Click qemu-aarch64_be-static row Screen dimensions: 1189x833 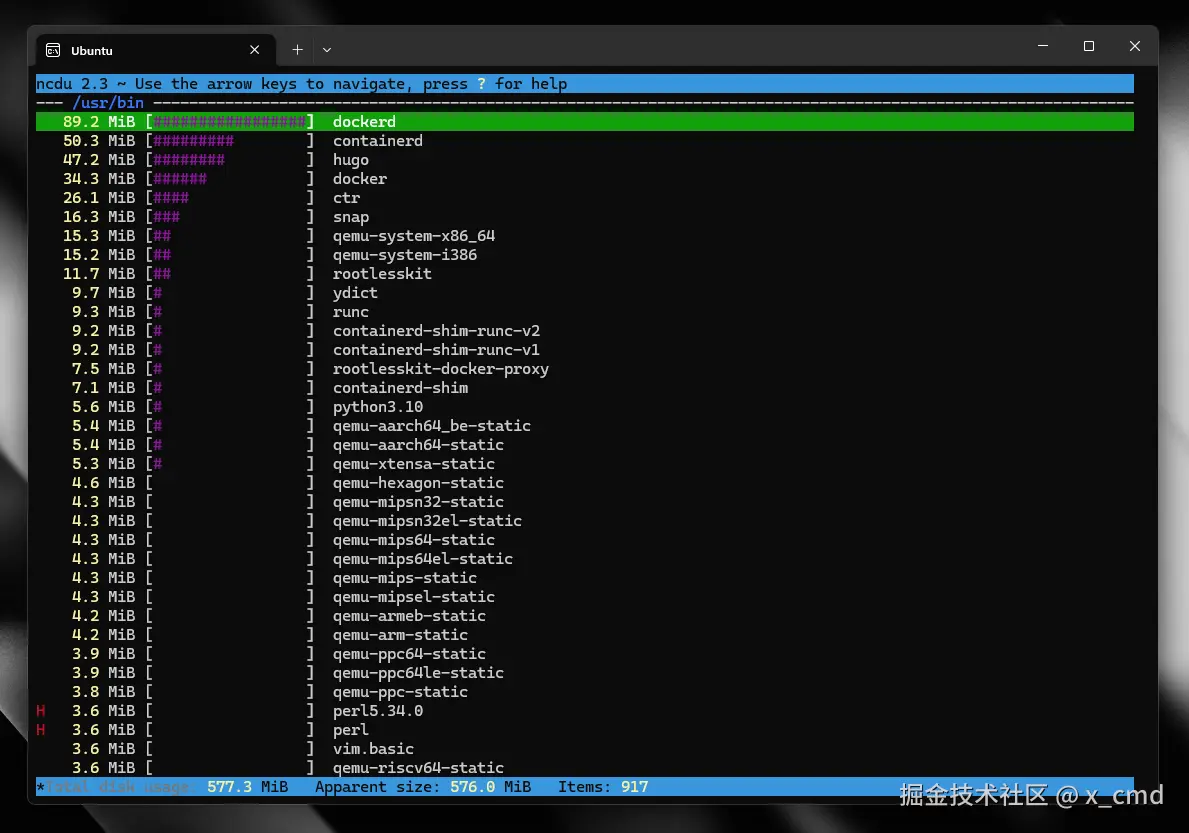585,426
